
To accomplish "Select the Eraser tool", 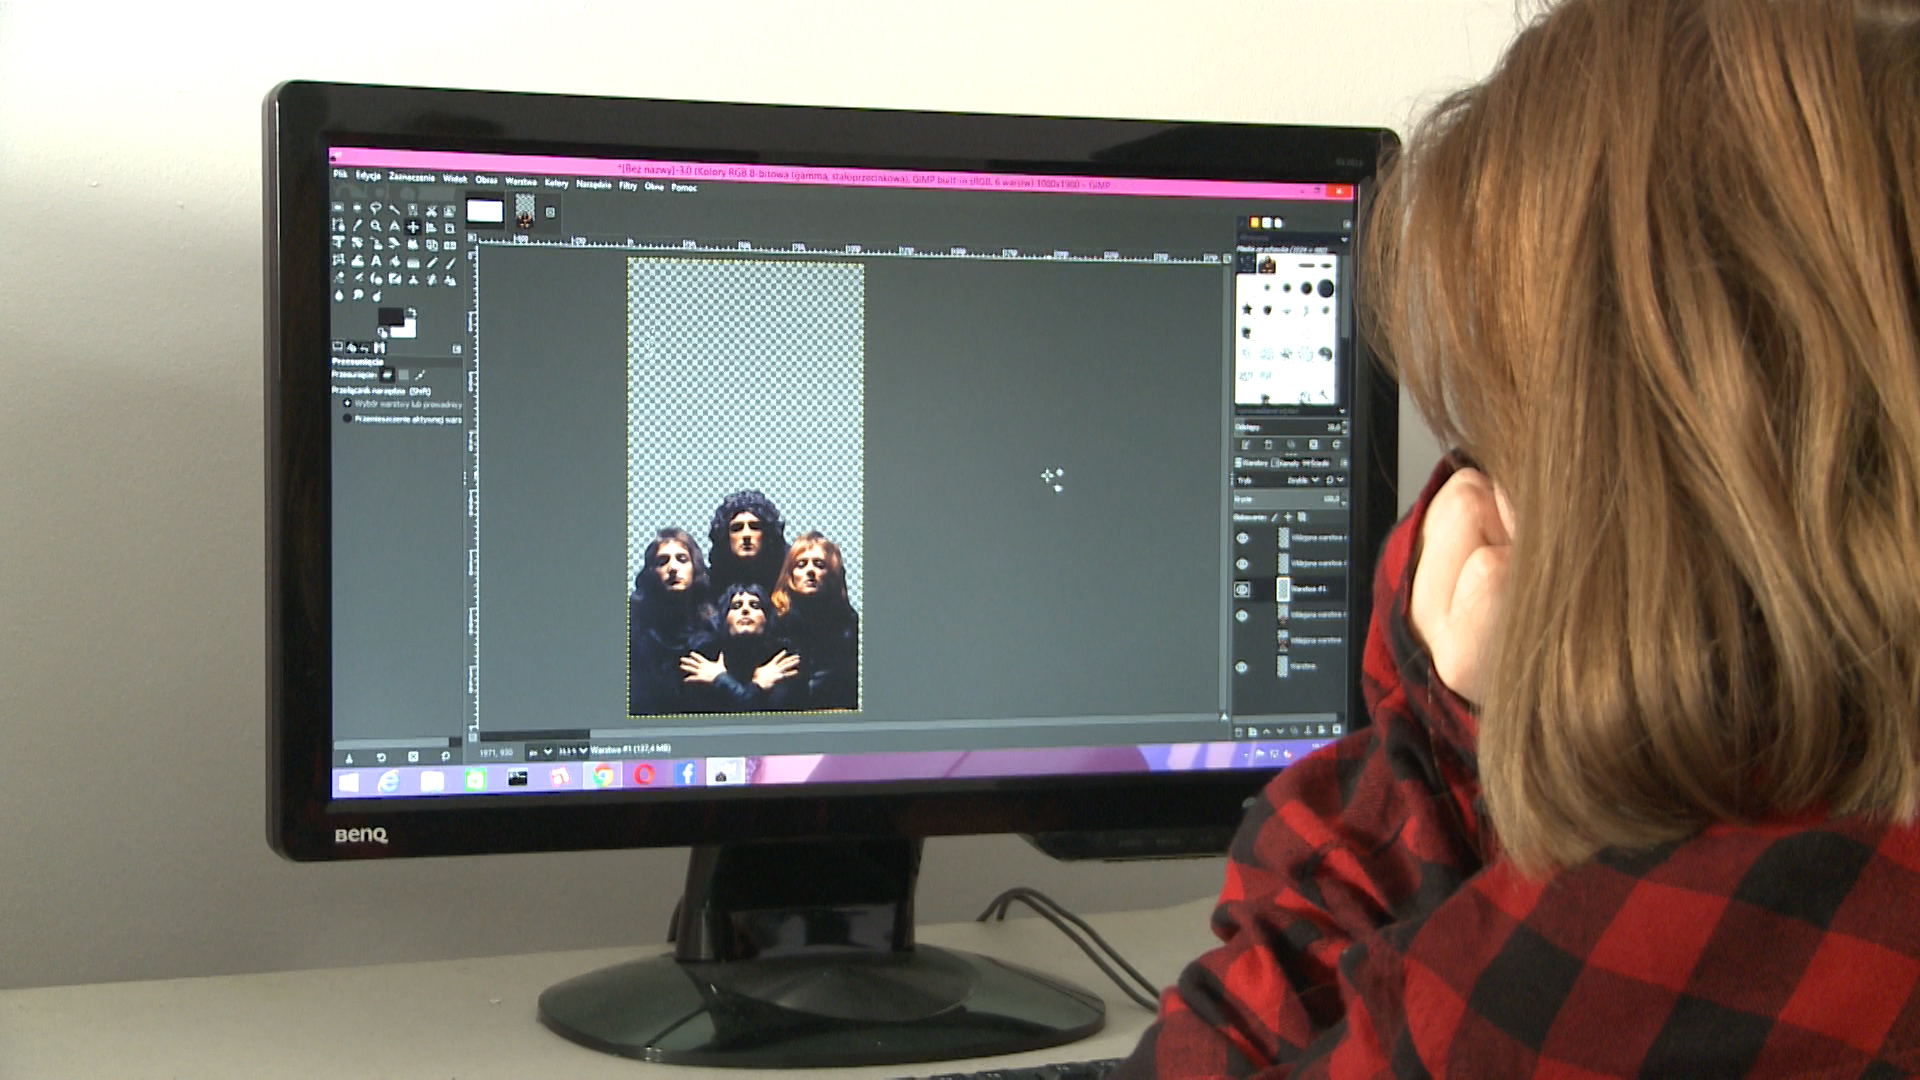I will pyautogui.click(x=338, y=278).
